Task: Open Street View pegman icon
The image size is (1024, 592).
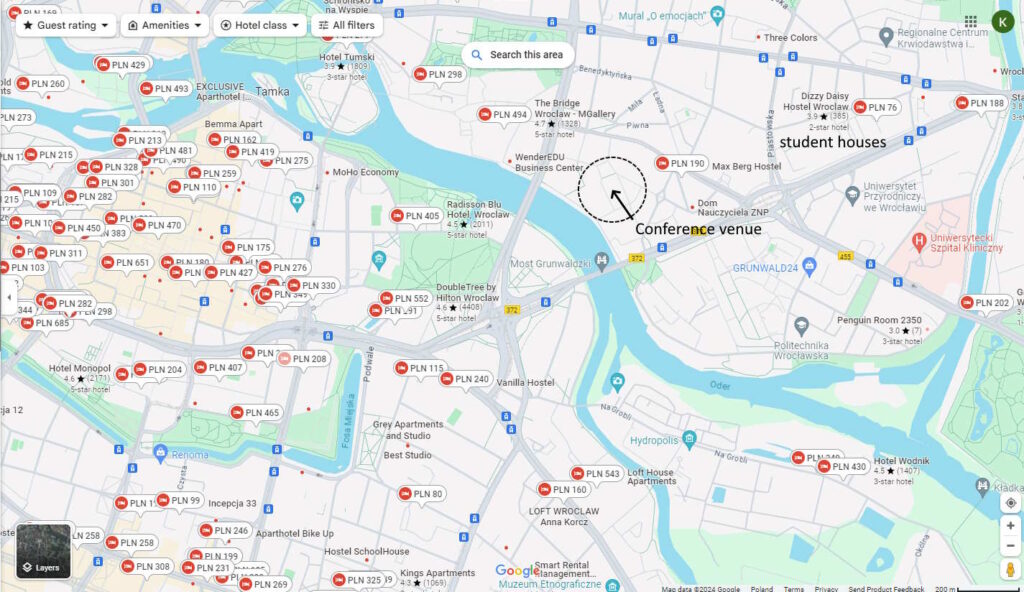Action: pyautogui.click(x=1010, y=569)
